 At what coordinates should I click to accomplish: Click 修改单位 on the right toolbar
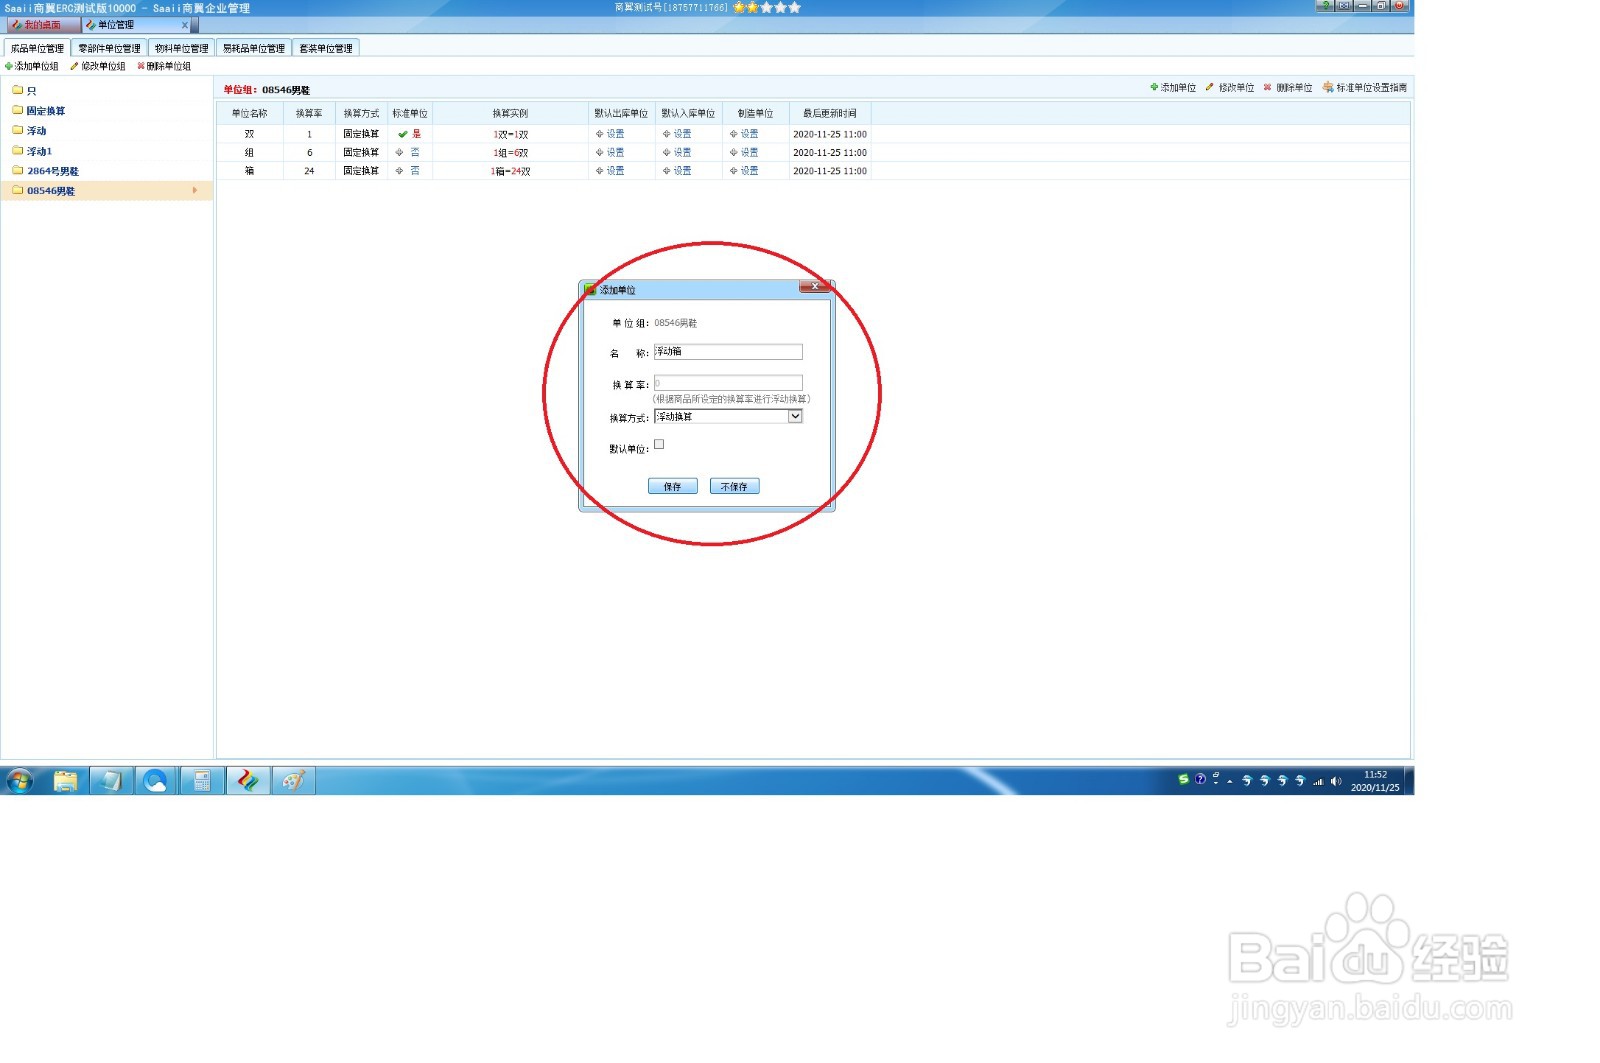1230,88
